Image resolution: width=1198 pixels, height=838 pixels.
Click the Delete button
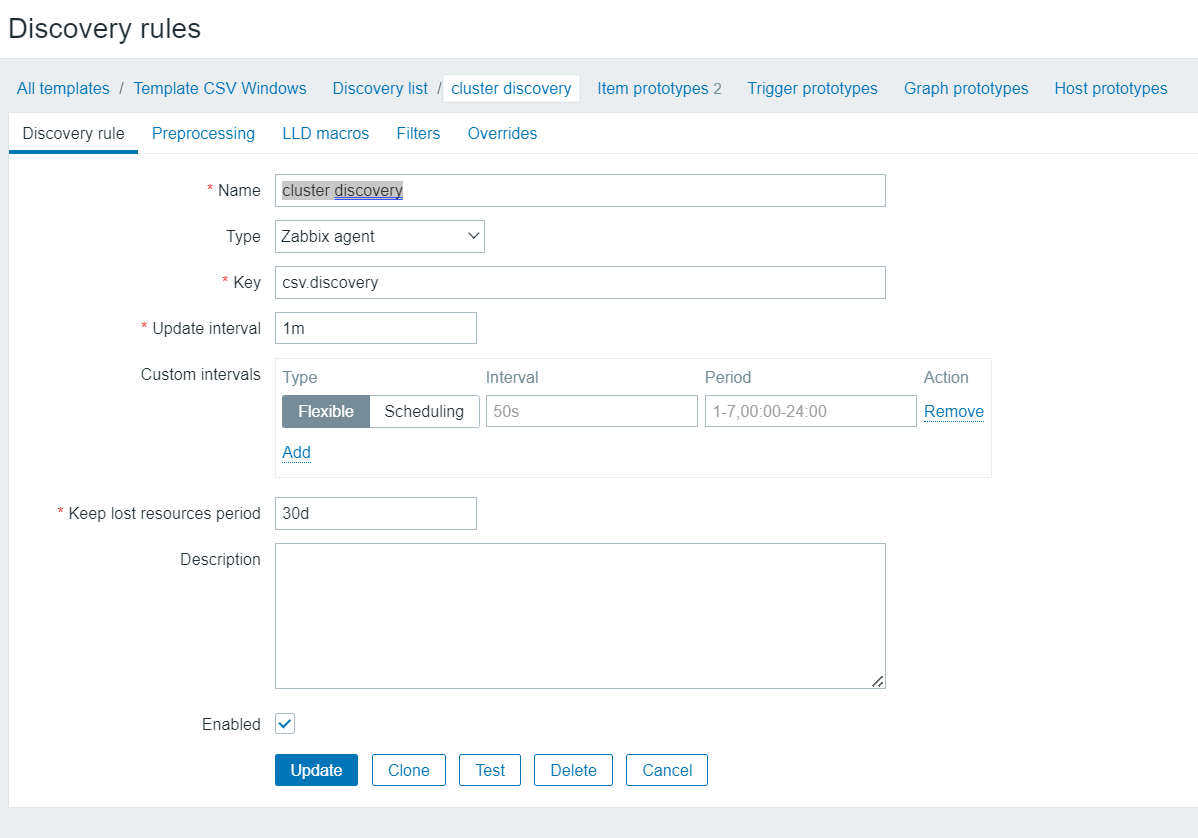573,770
